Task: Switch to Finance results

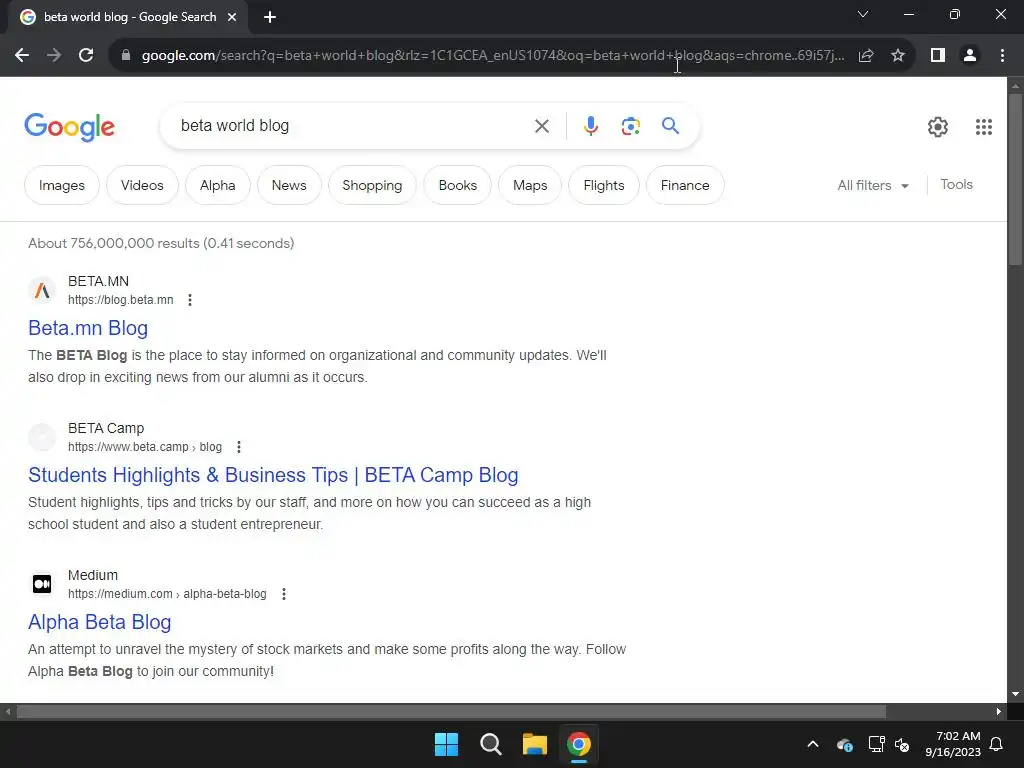Action: coord(684,185)
